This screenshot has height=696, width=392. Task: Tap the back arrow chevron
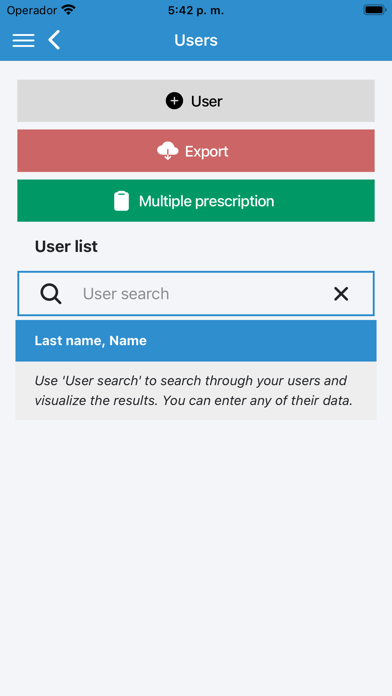[54, 40]
